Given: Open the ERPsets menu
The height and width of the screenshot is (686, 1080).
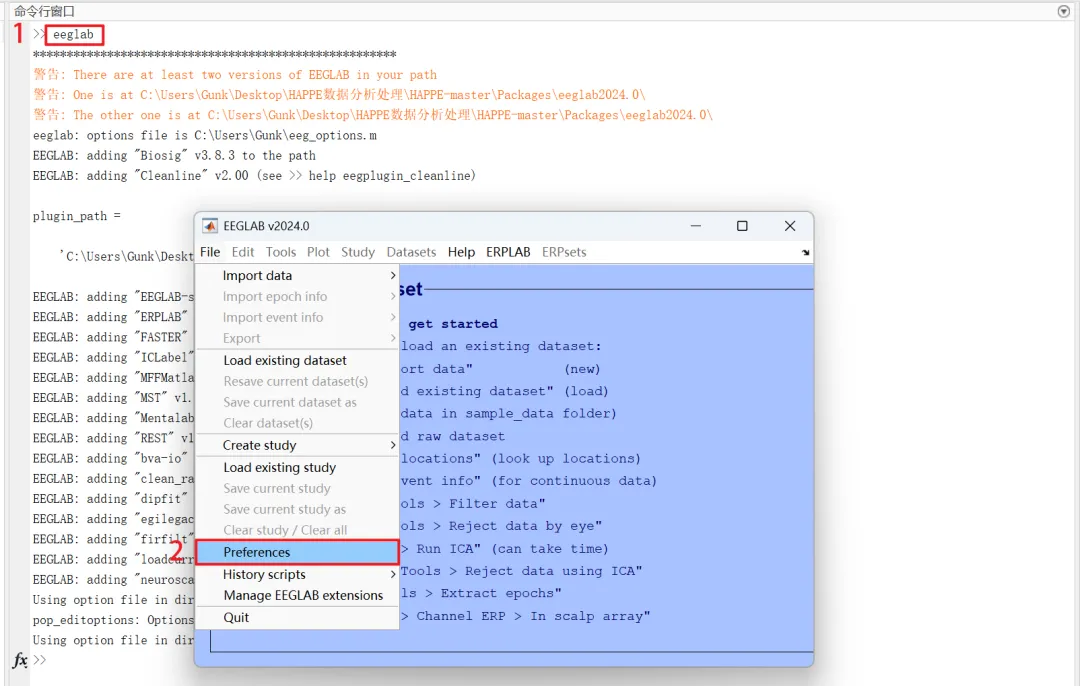Looking at the screenshot, I should (564, 252).
